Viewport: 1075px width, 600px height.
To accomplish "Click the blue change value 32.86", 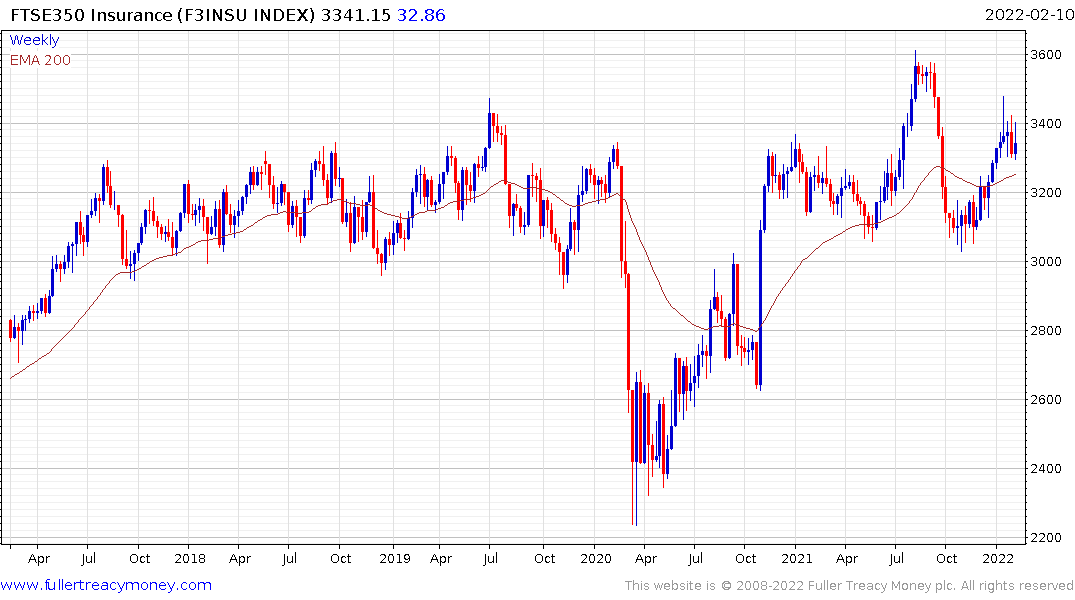I will click(421, 15).
